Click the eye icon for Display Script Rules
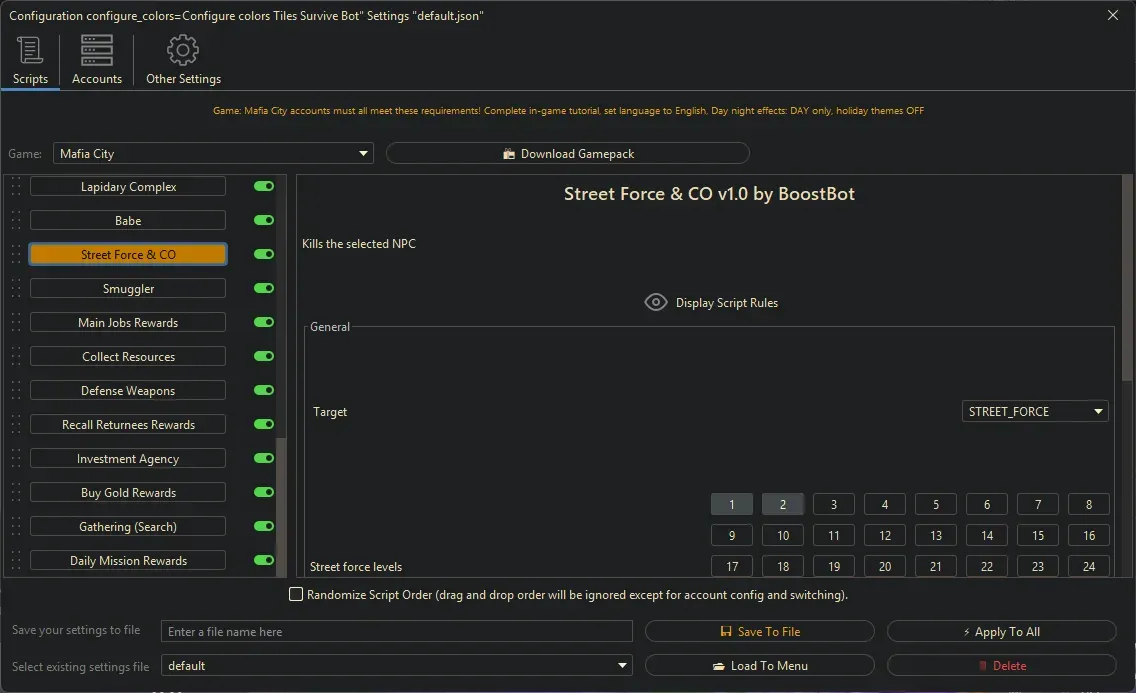This screenshot has width=1136, height=693. 656,302
